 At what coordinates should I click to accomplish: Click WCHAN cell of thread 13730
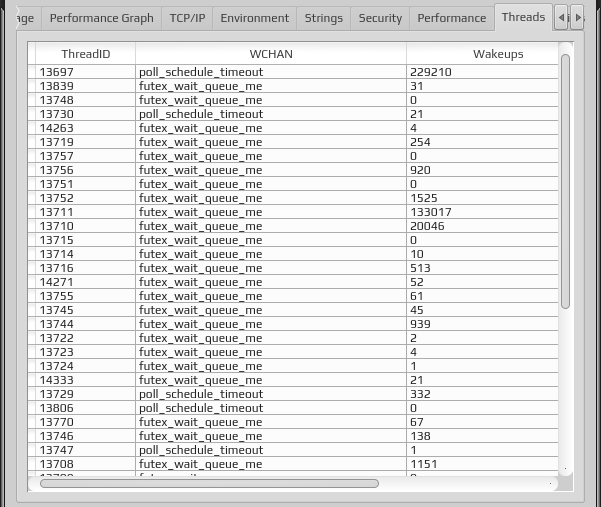(271, 114)
